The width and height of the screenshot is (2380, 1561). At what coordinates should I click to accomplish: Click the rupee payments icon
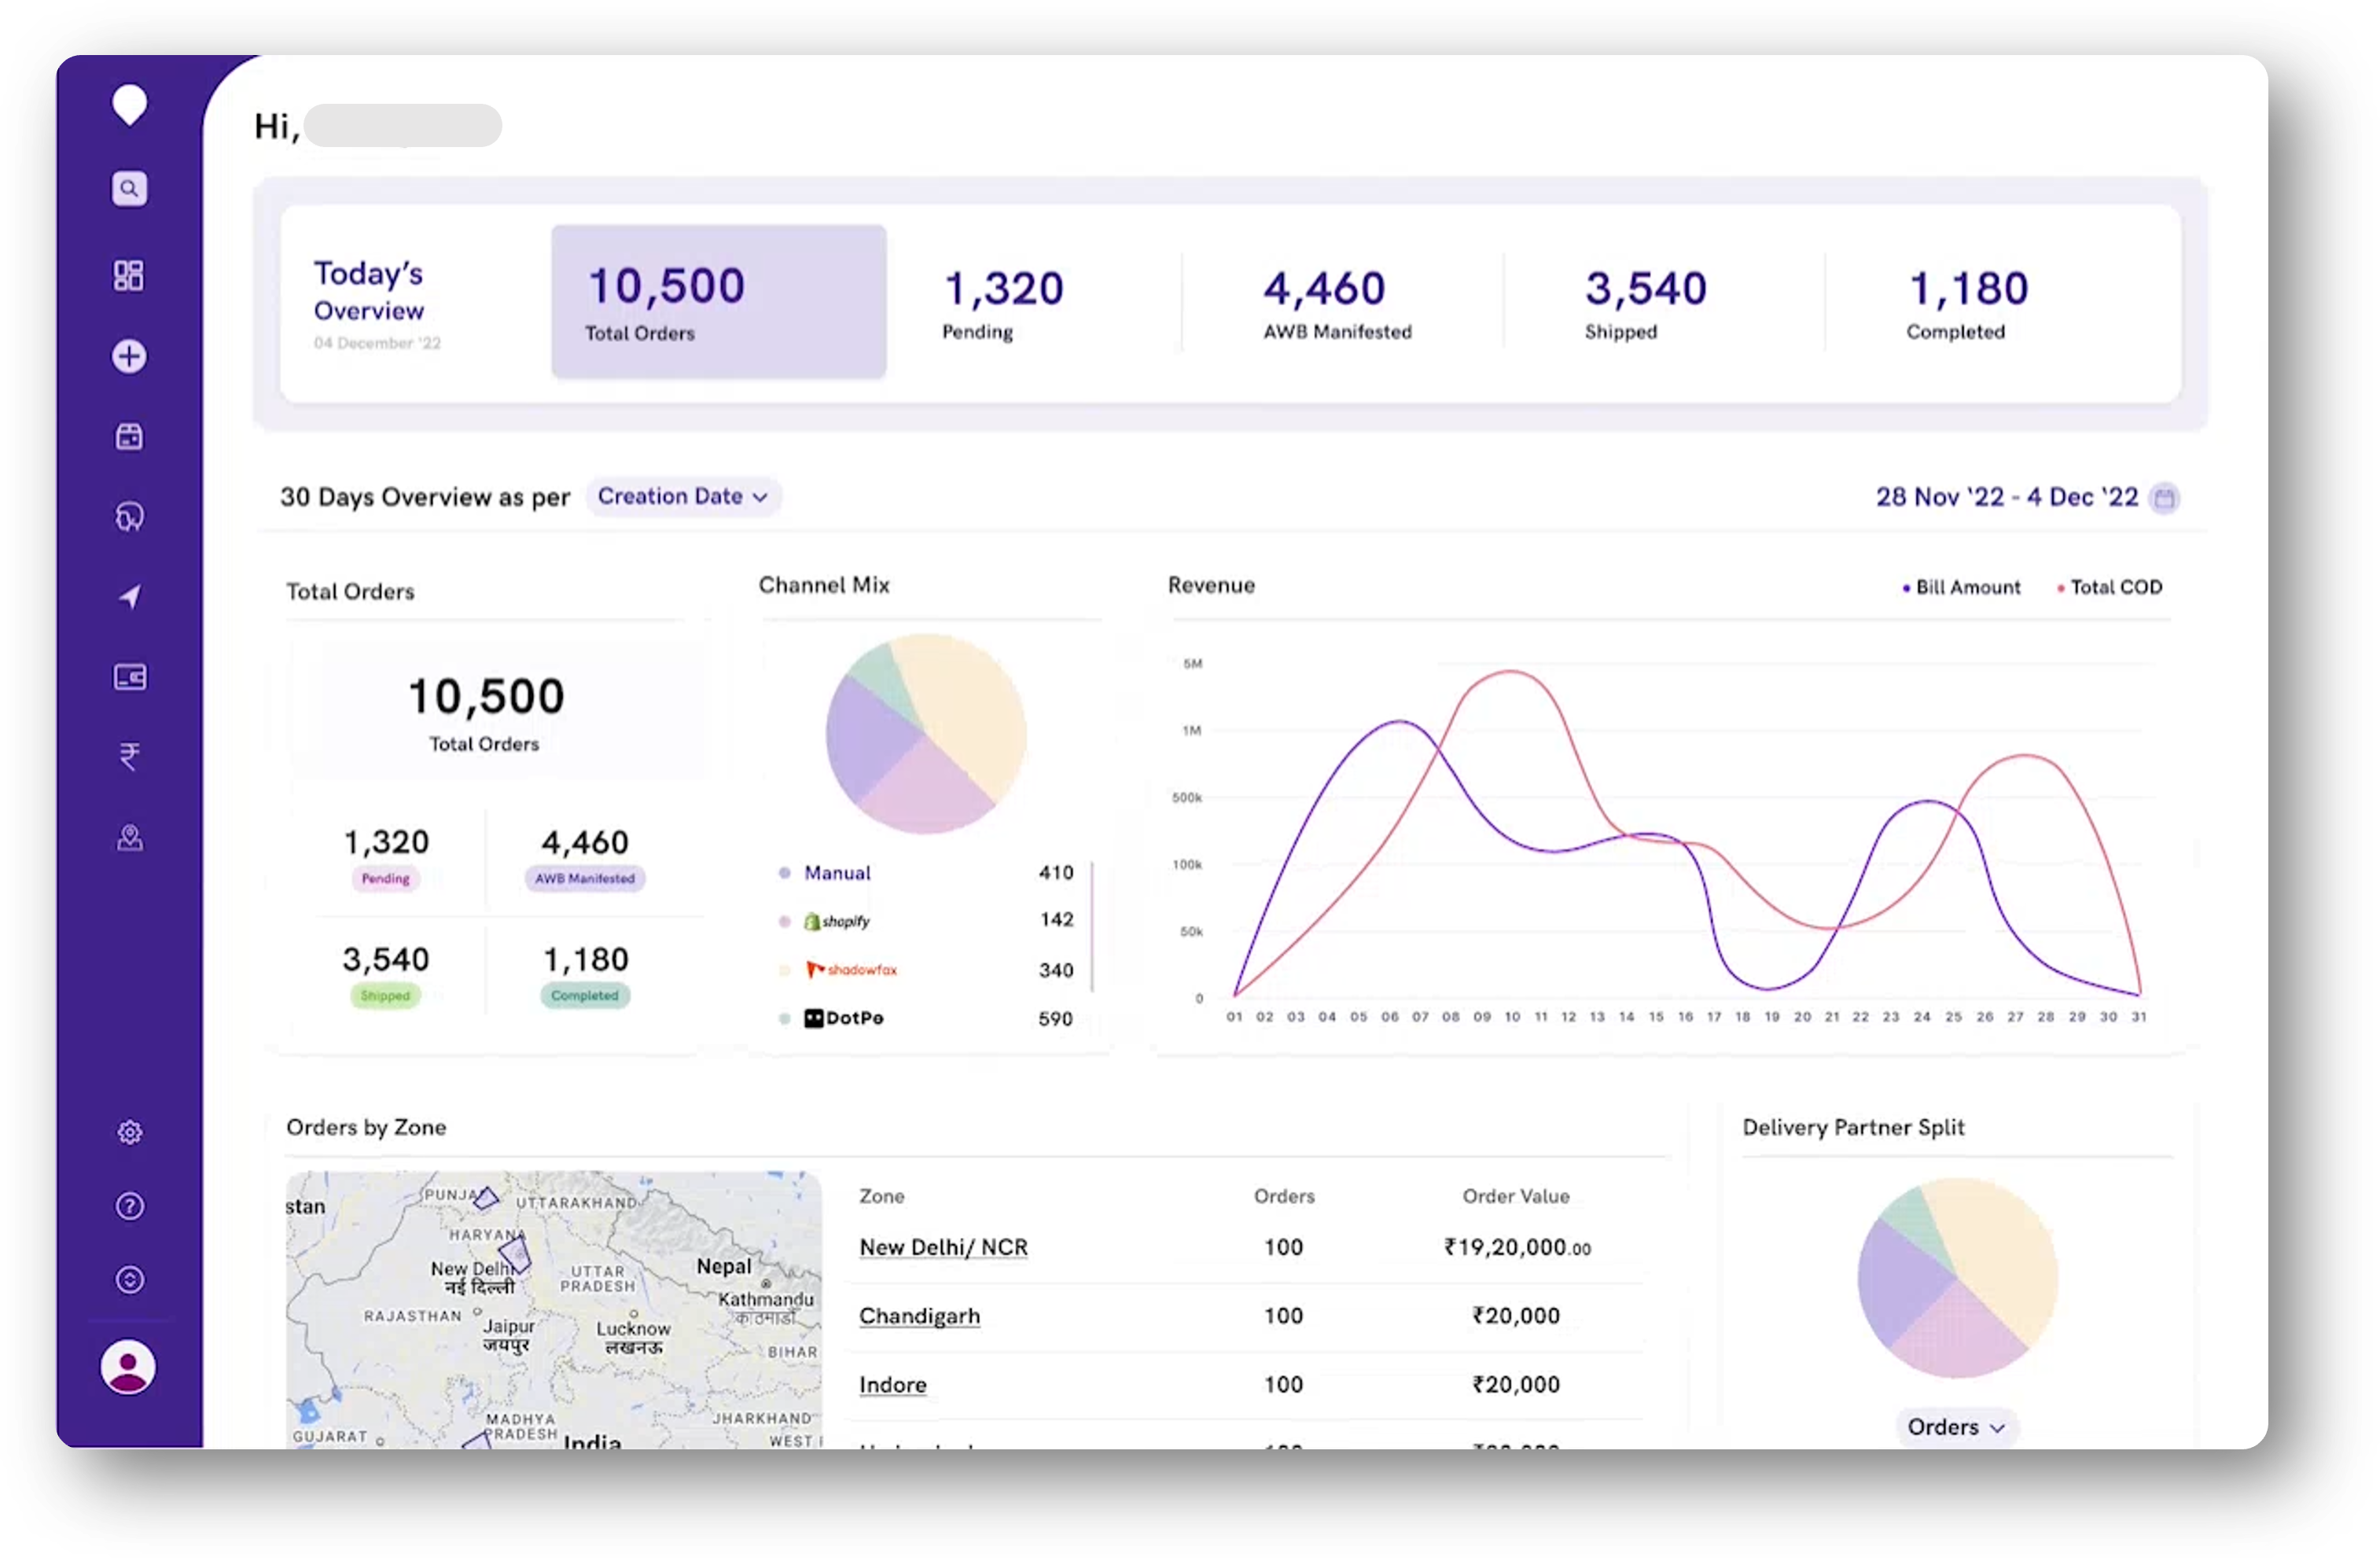(x=129, y=756)
